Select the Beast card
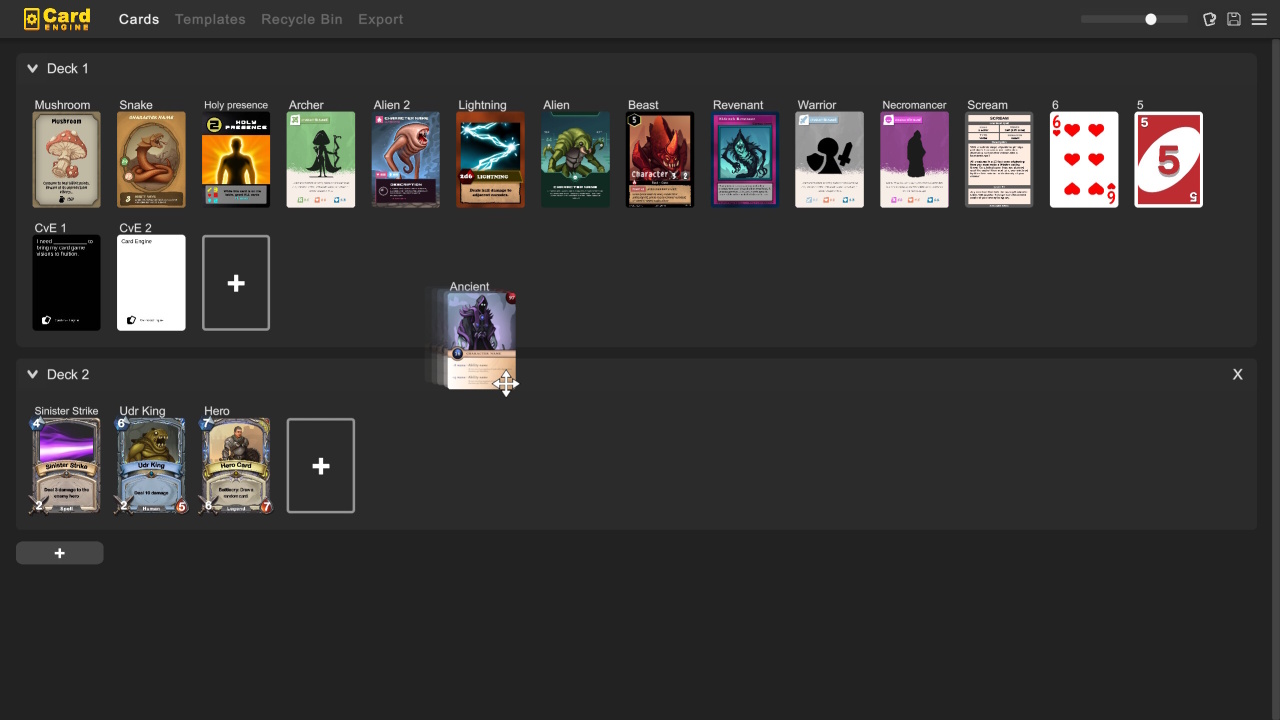Image resolution: width=1280 pixels, height=720 pixels. pos(660,160)
